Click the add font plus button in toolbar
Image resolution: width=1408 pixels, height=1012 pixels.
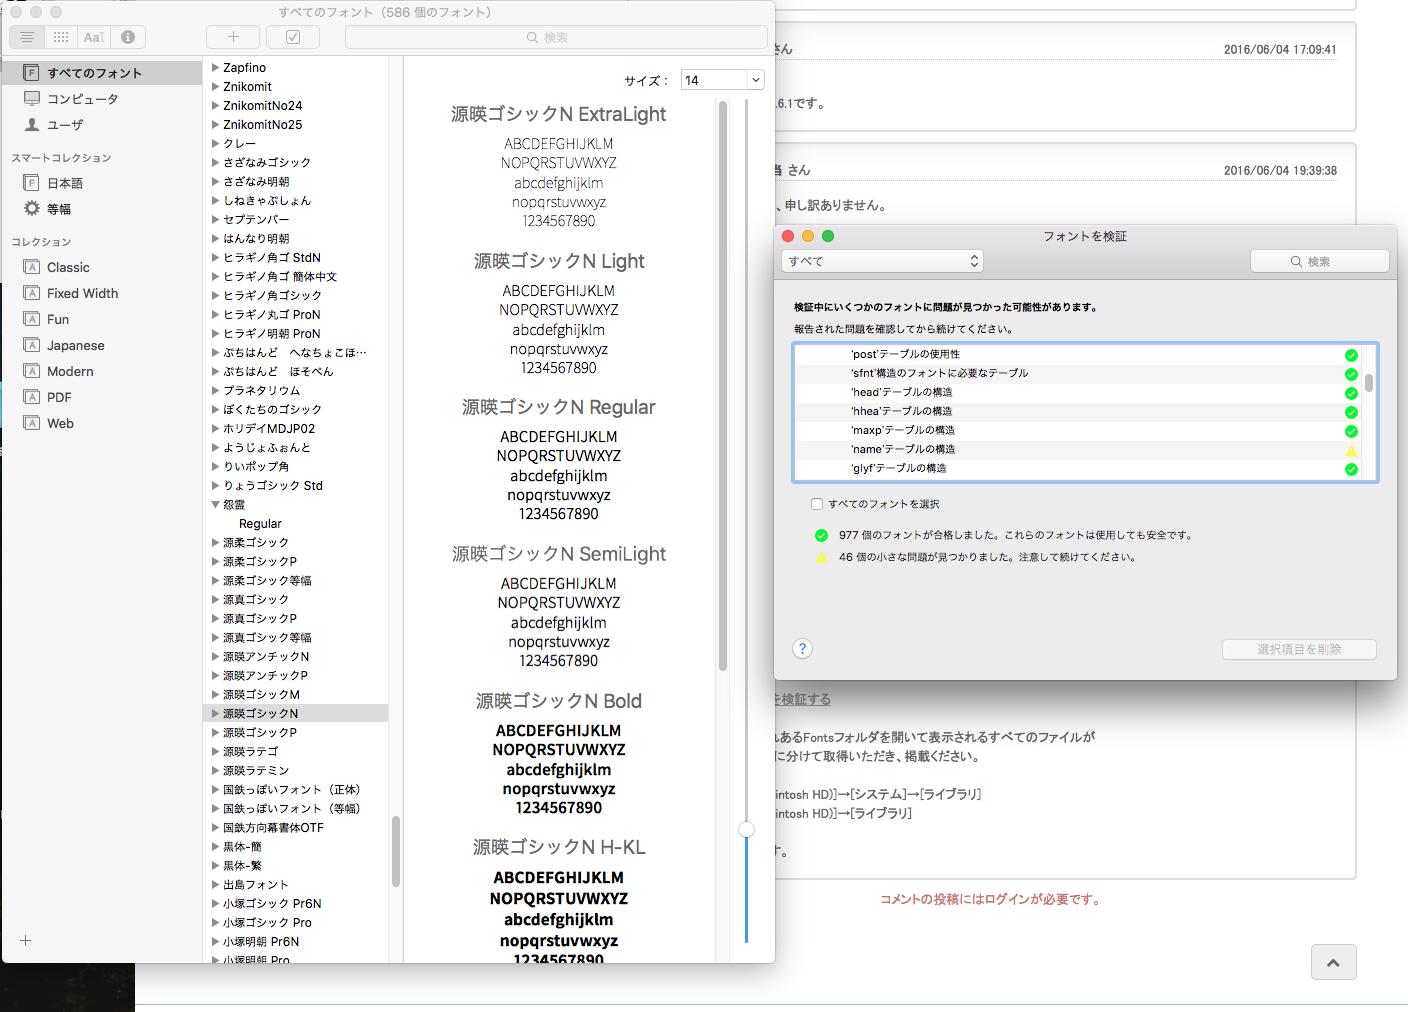coord(233,37)
